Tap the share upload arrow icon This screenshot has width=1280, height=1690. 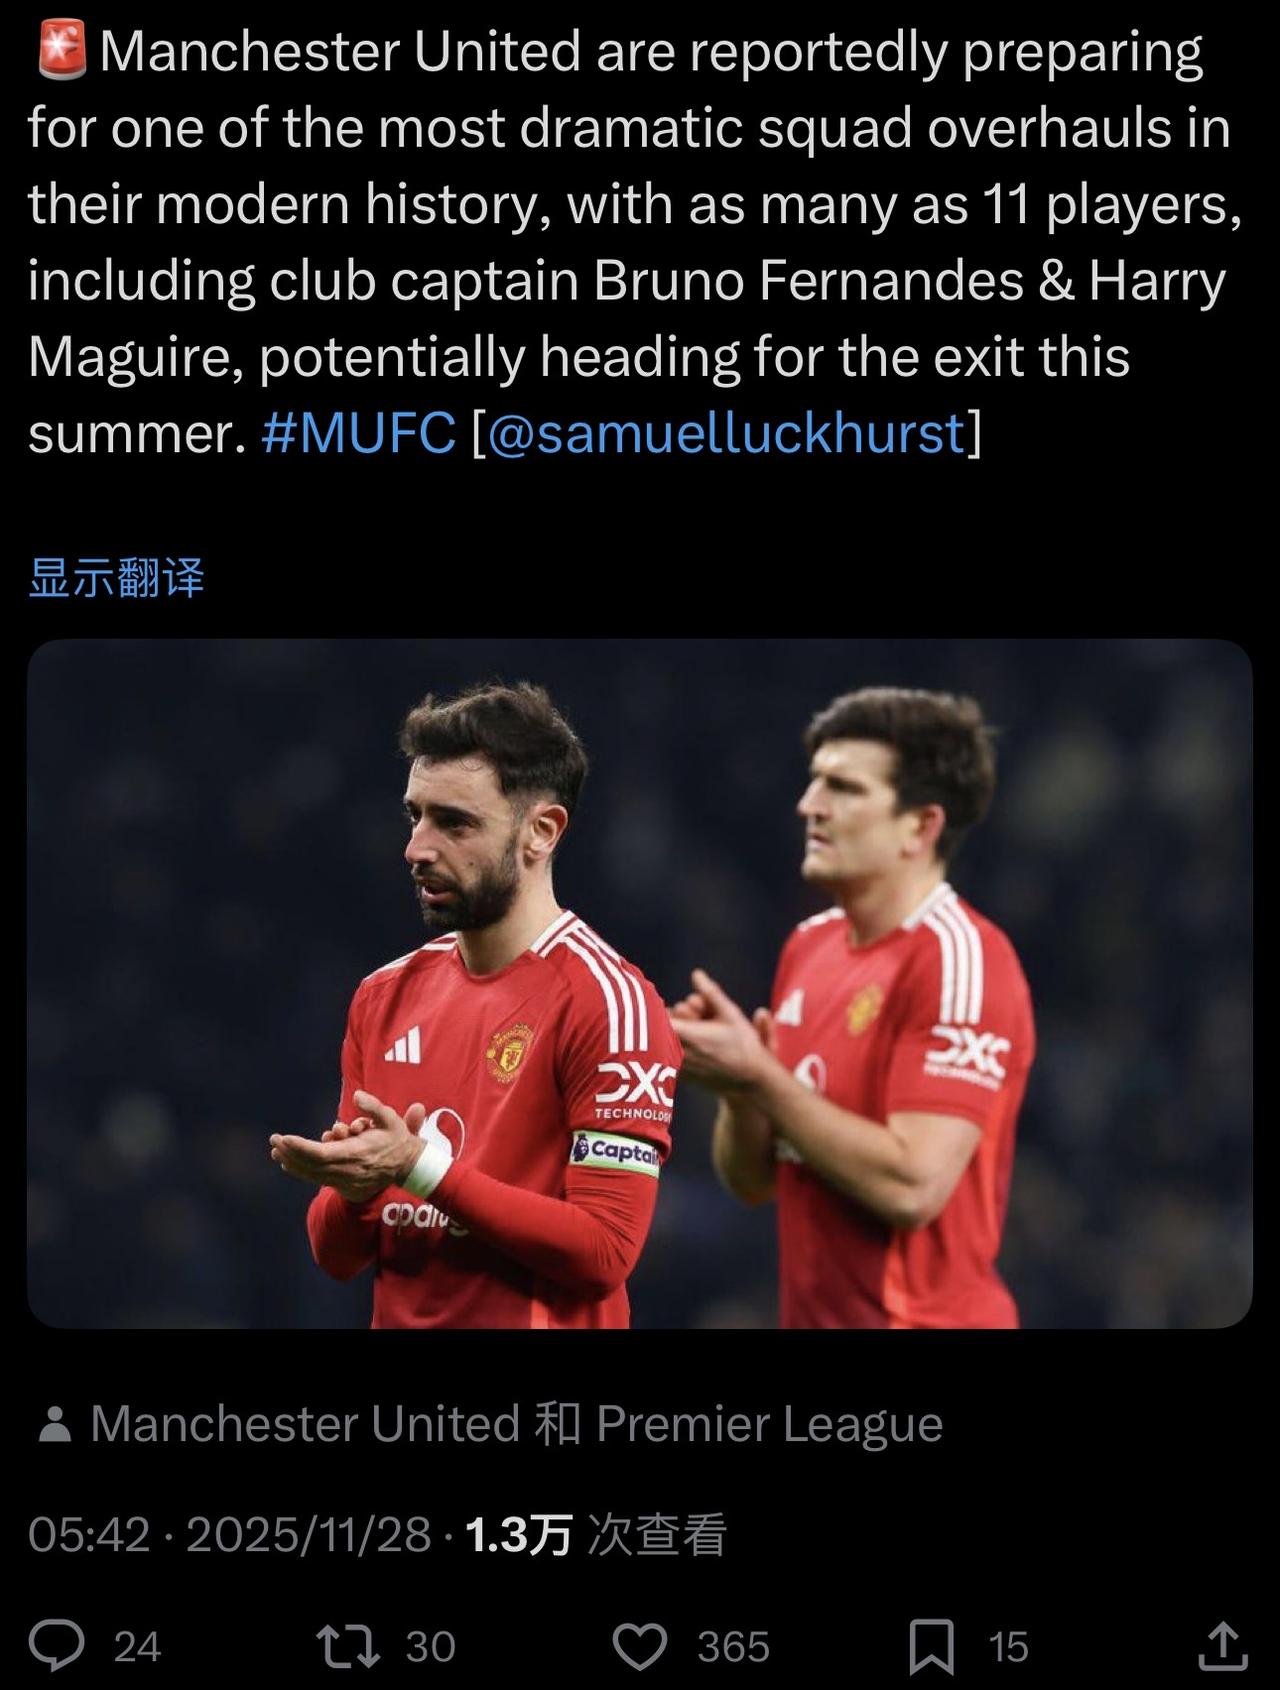click(x=1221, y=1646)
